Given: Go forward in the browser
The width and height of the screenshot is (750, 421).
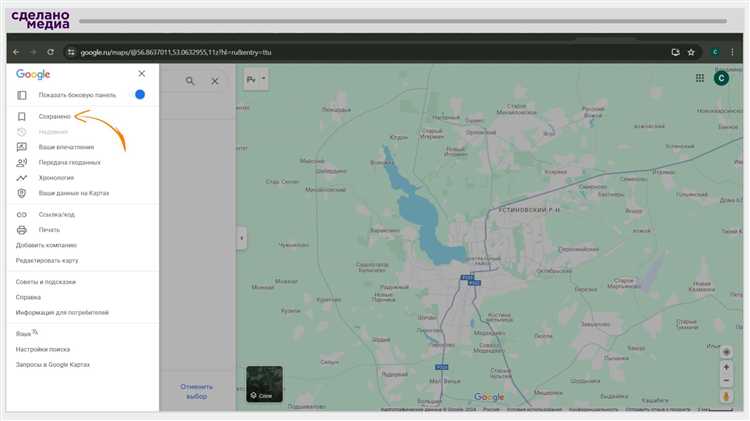Looking at the screenshot, I should [33, 52].
